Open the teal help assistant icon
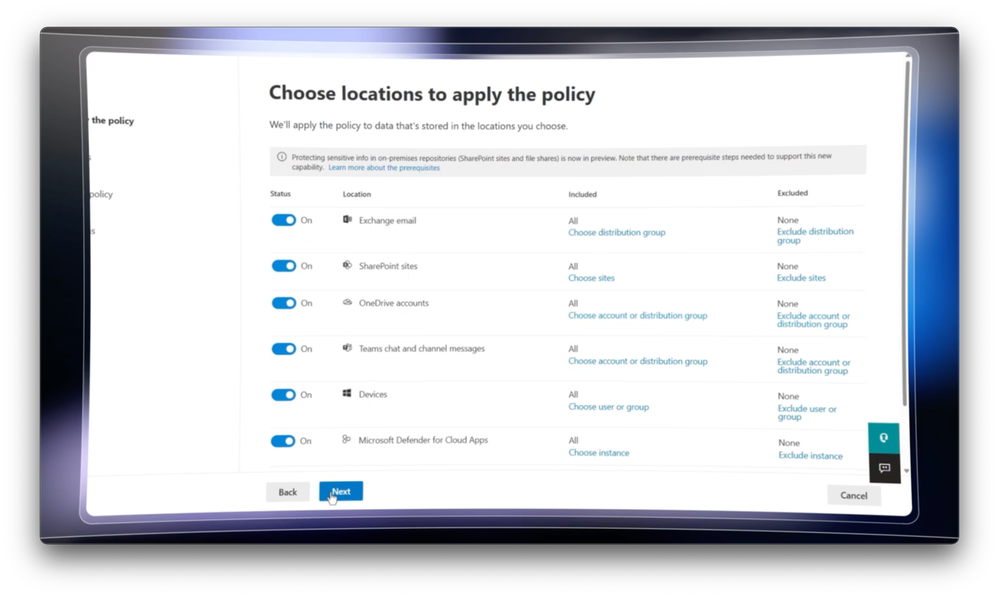This screenshot has width=999, height=597. pos(884,438)
